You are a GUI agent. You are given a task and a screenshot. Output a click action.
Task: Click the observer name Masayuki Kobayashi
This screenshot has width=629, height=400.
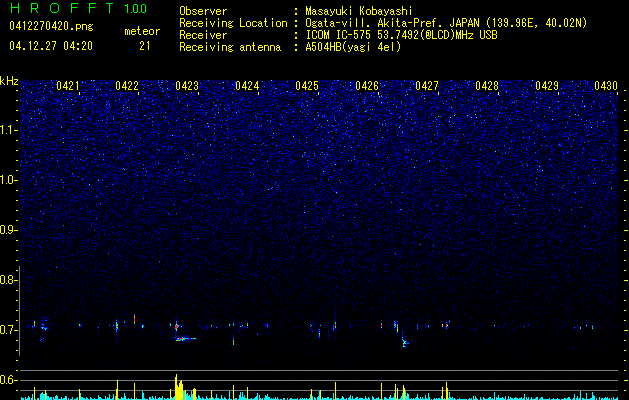[359, 11]
